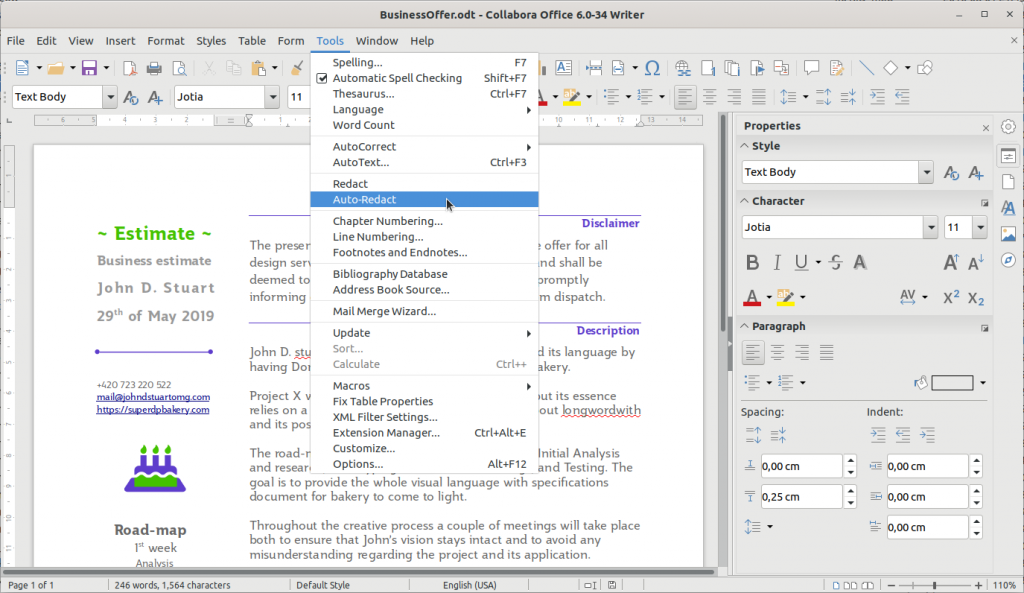Click the Export as PDF toolbar icon
The image size is (1024, 593).
[129, 68]
